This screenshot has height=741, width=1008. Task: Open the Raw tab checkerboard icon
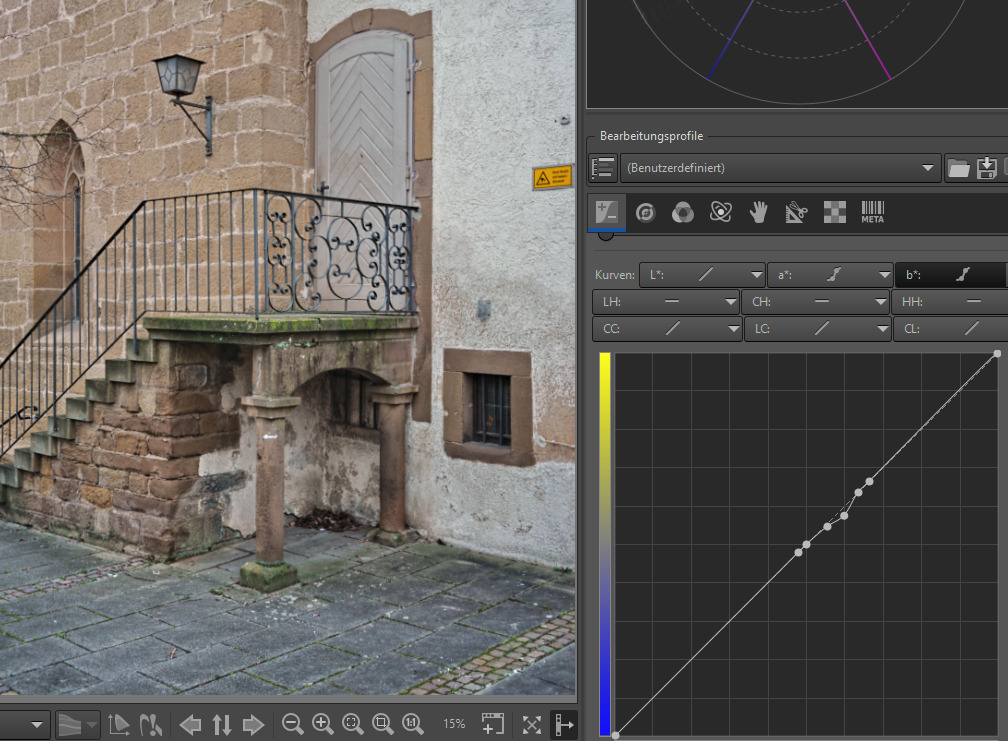[x=834, y=212]
